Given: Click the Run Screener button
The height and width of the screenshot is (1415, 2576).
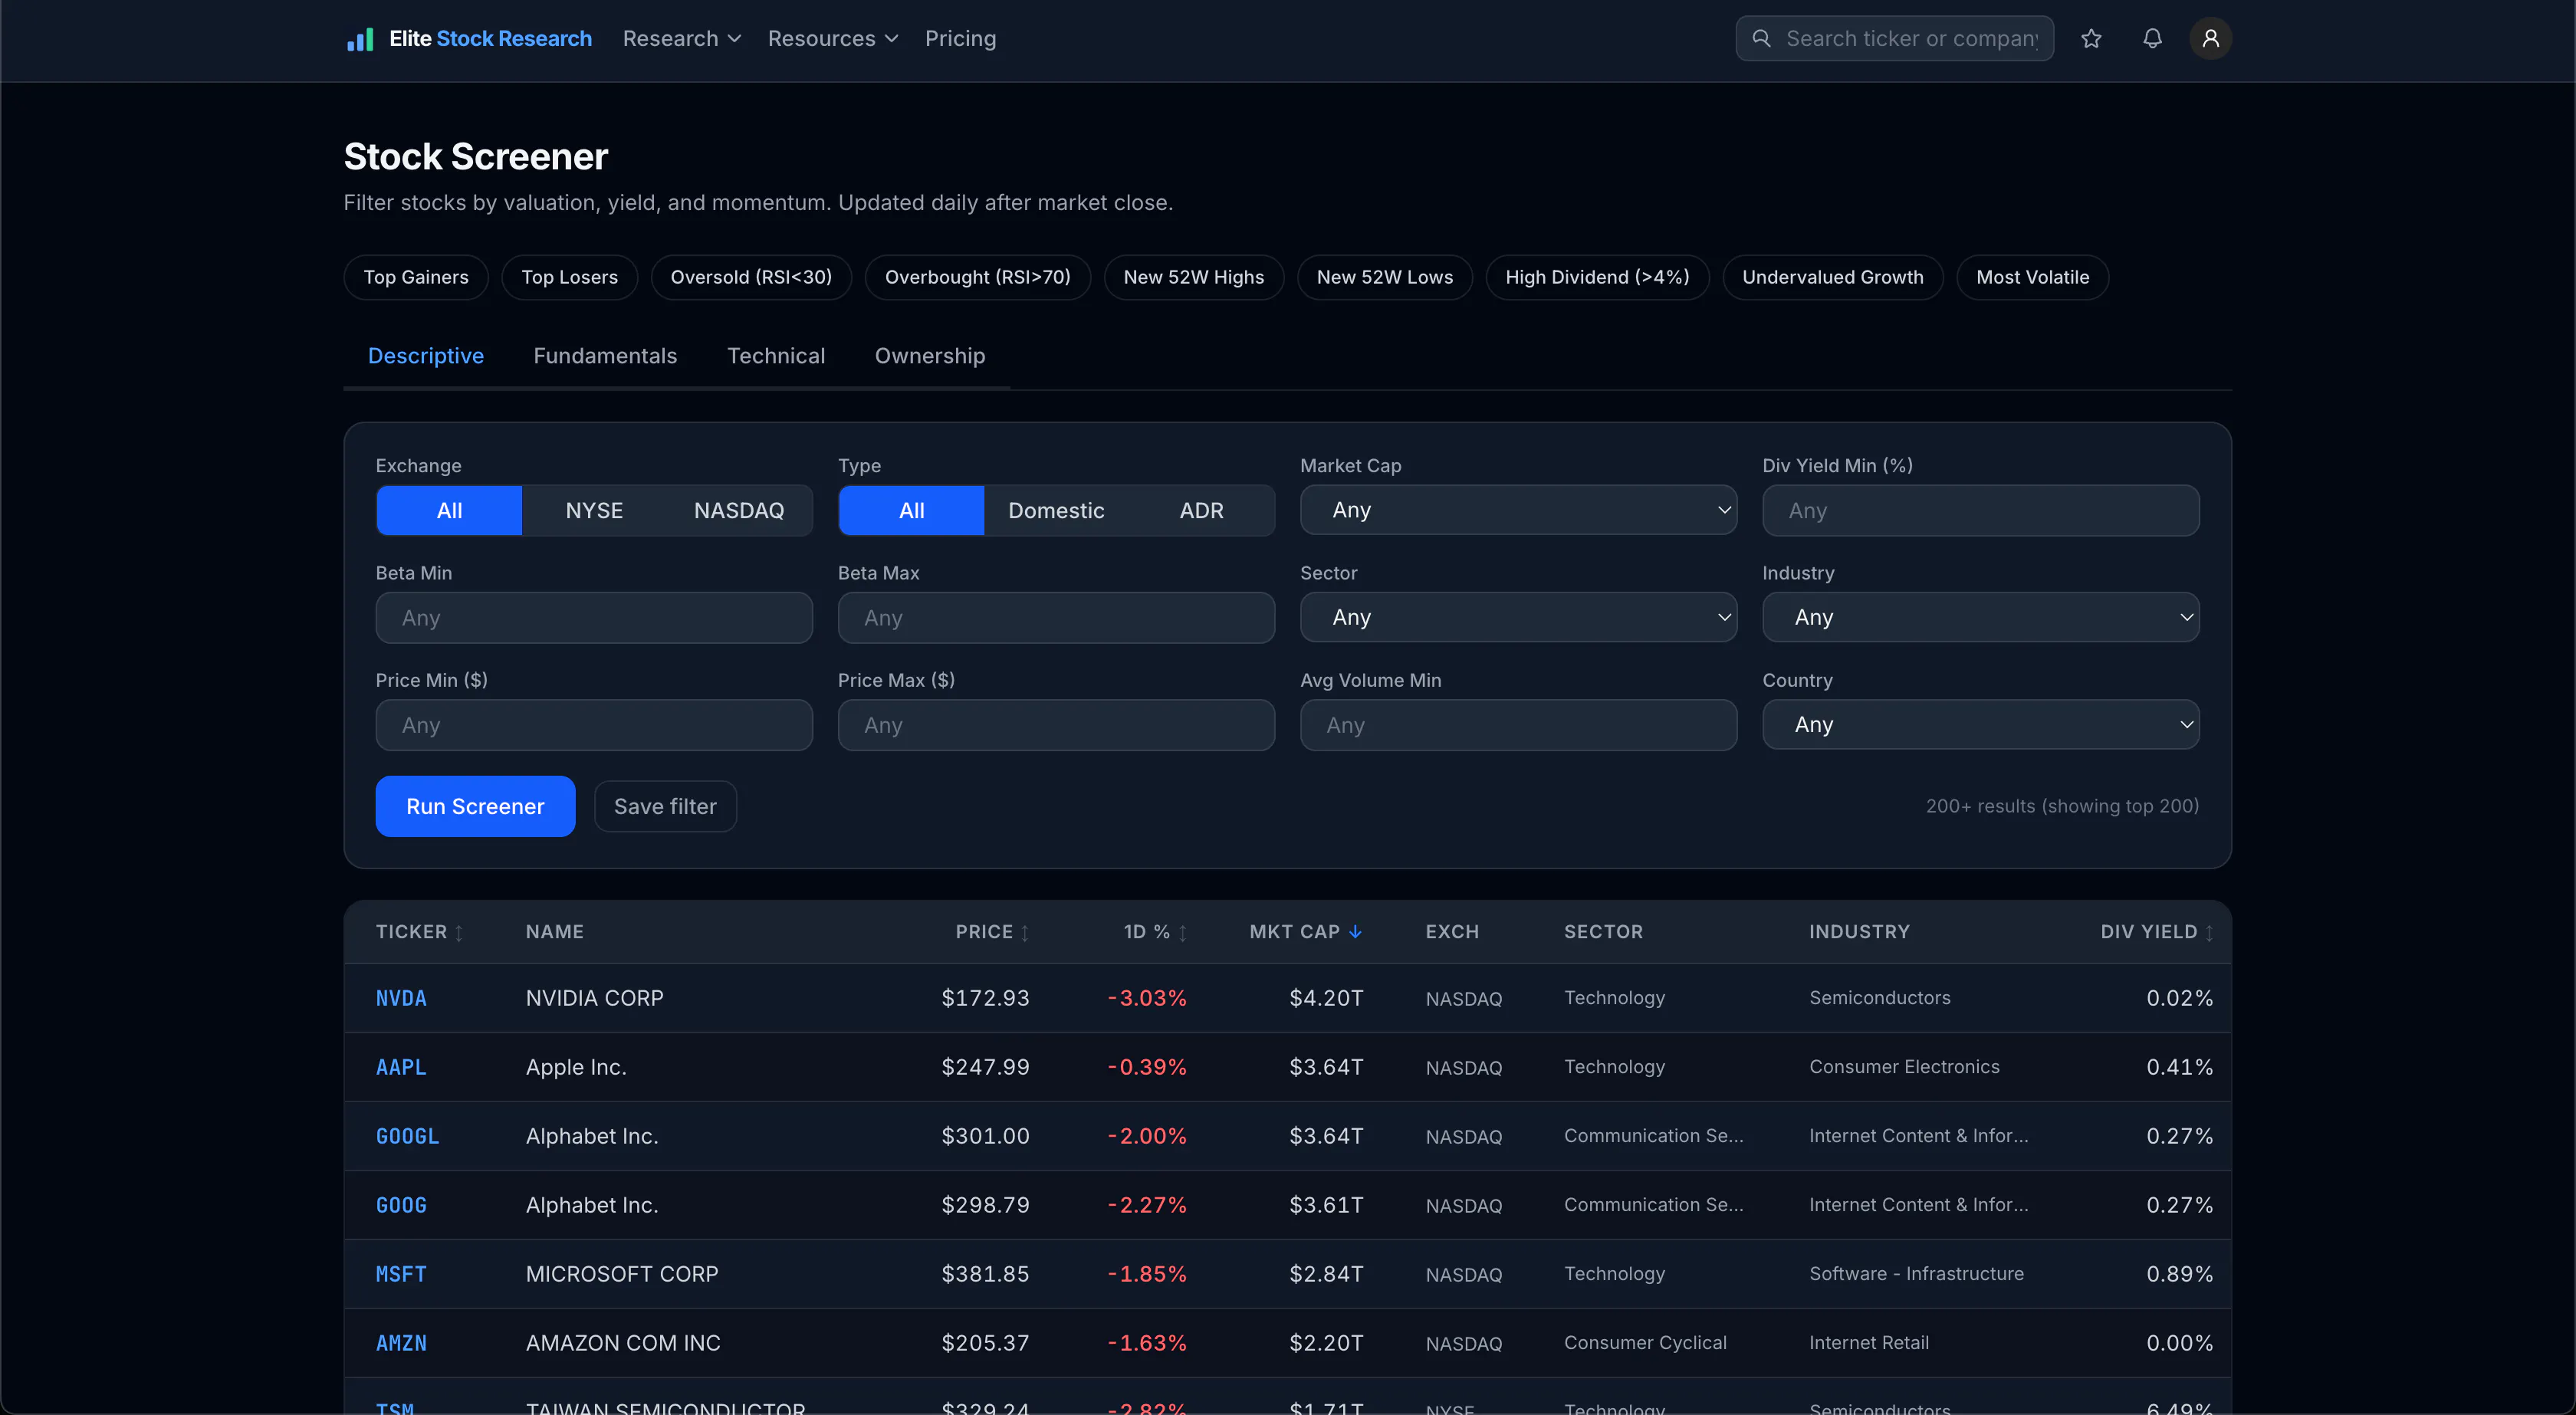Looking at the screenshot, I should (475, 806).
